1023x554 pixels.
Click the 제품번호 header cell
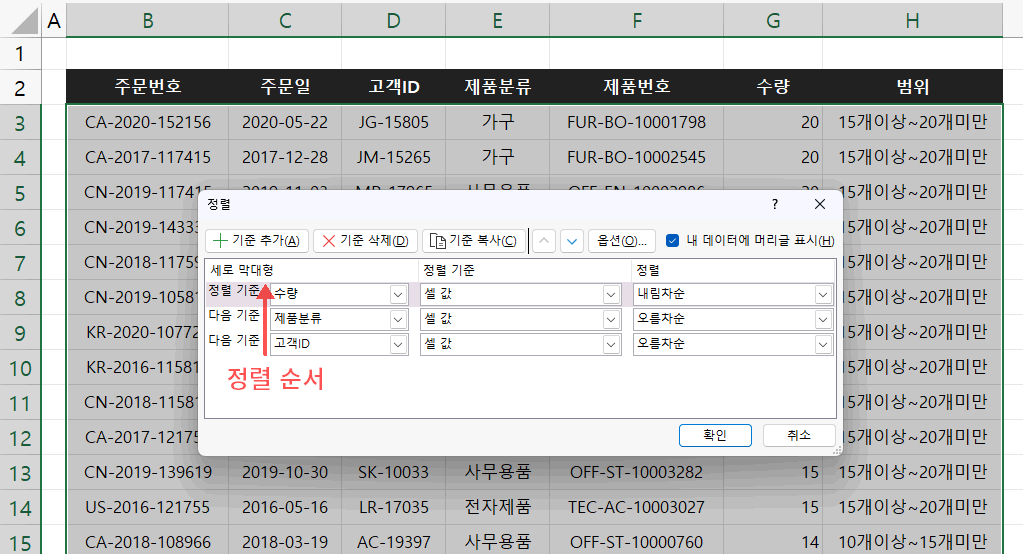[x=637, y=87]
